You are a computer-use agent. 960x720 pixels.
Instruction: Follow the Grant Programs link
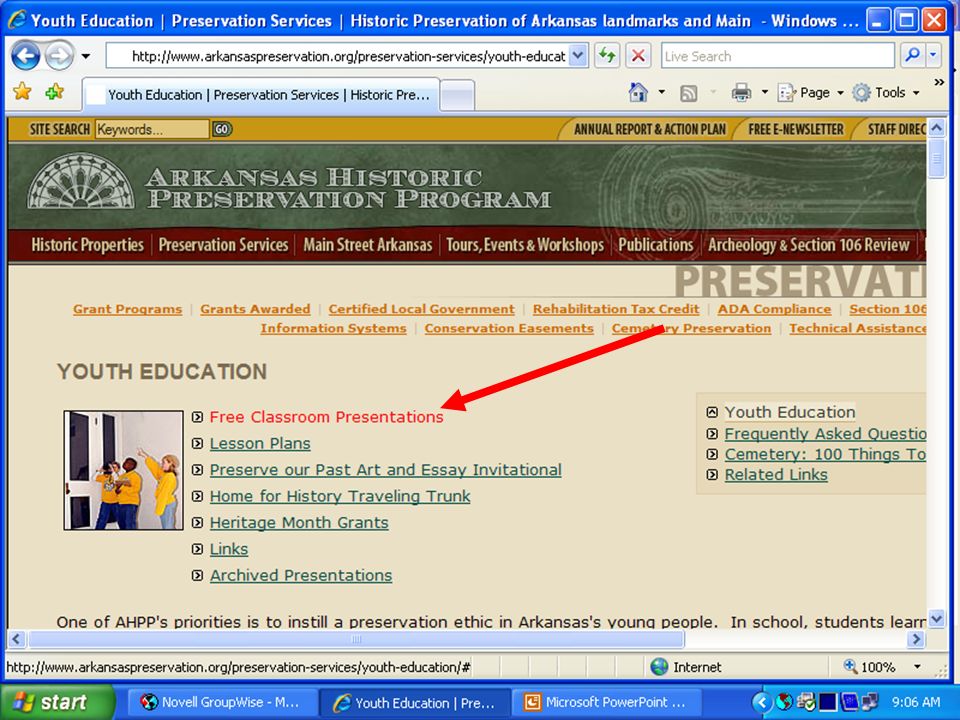tap(127, 309)
